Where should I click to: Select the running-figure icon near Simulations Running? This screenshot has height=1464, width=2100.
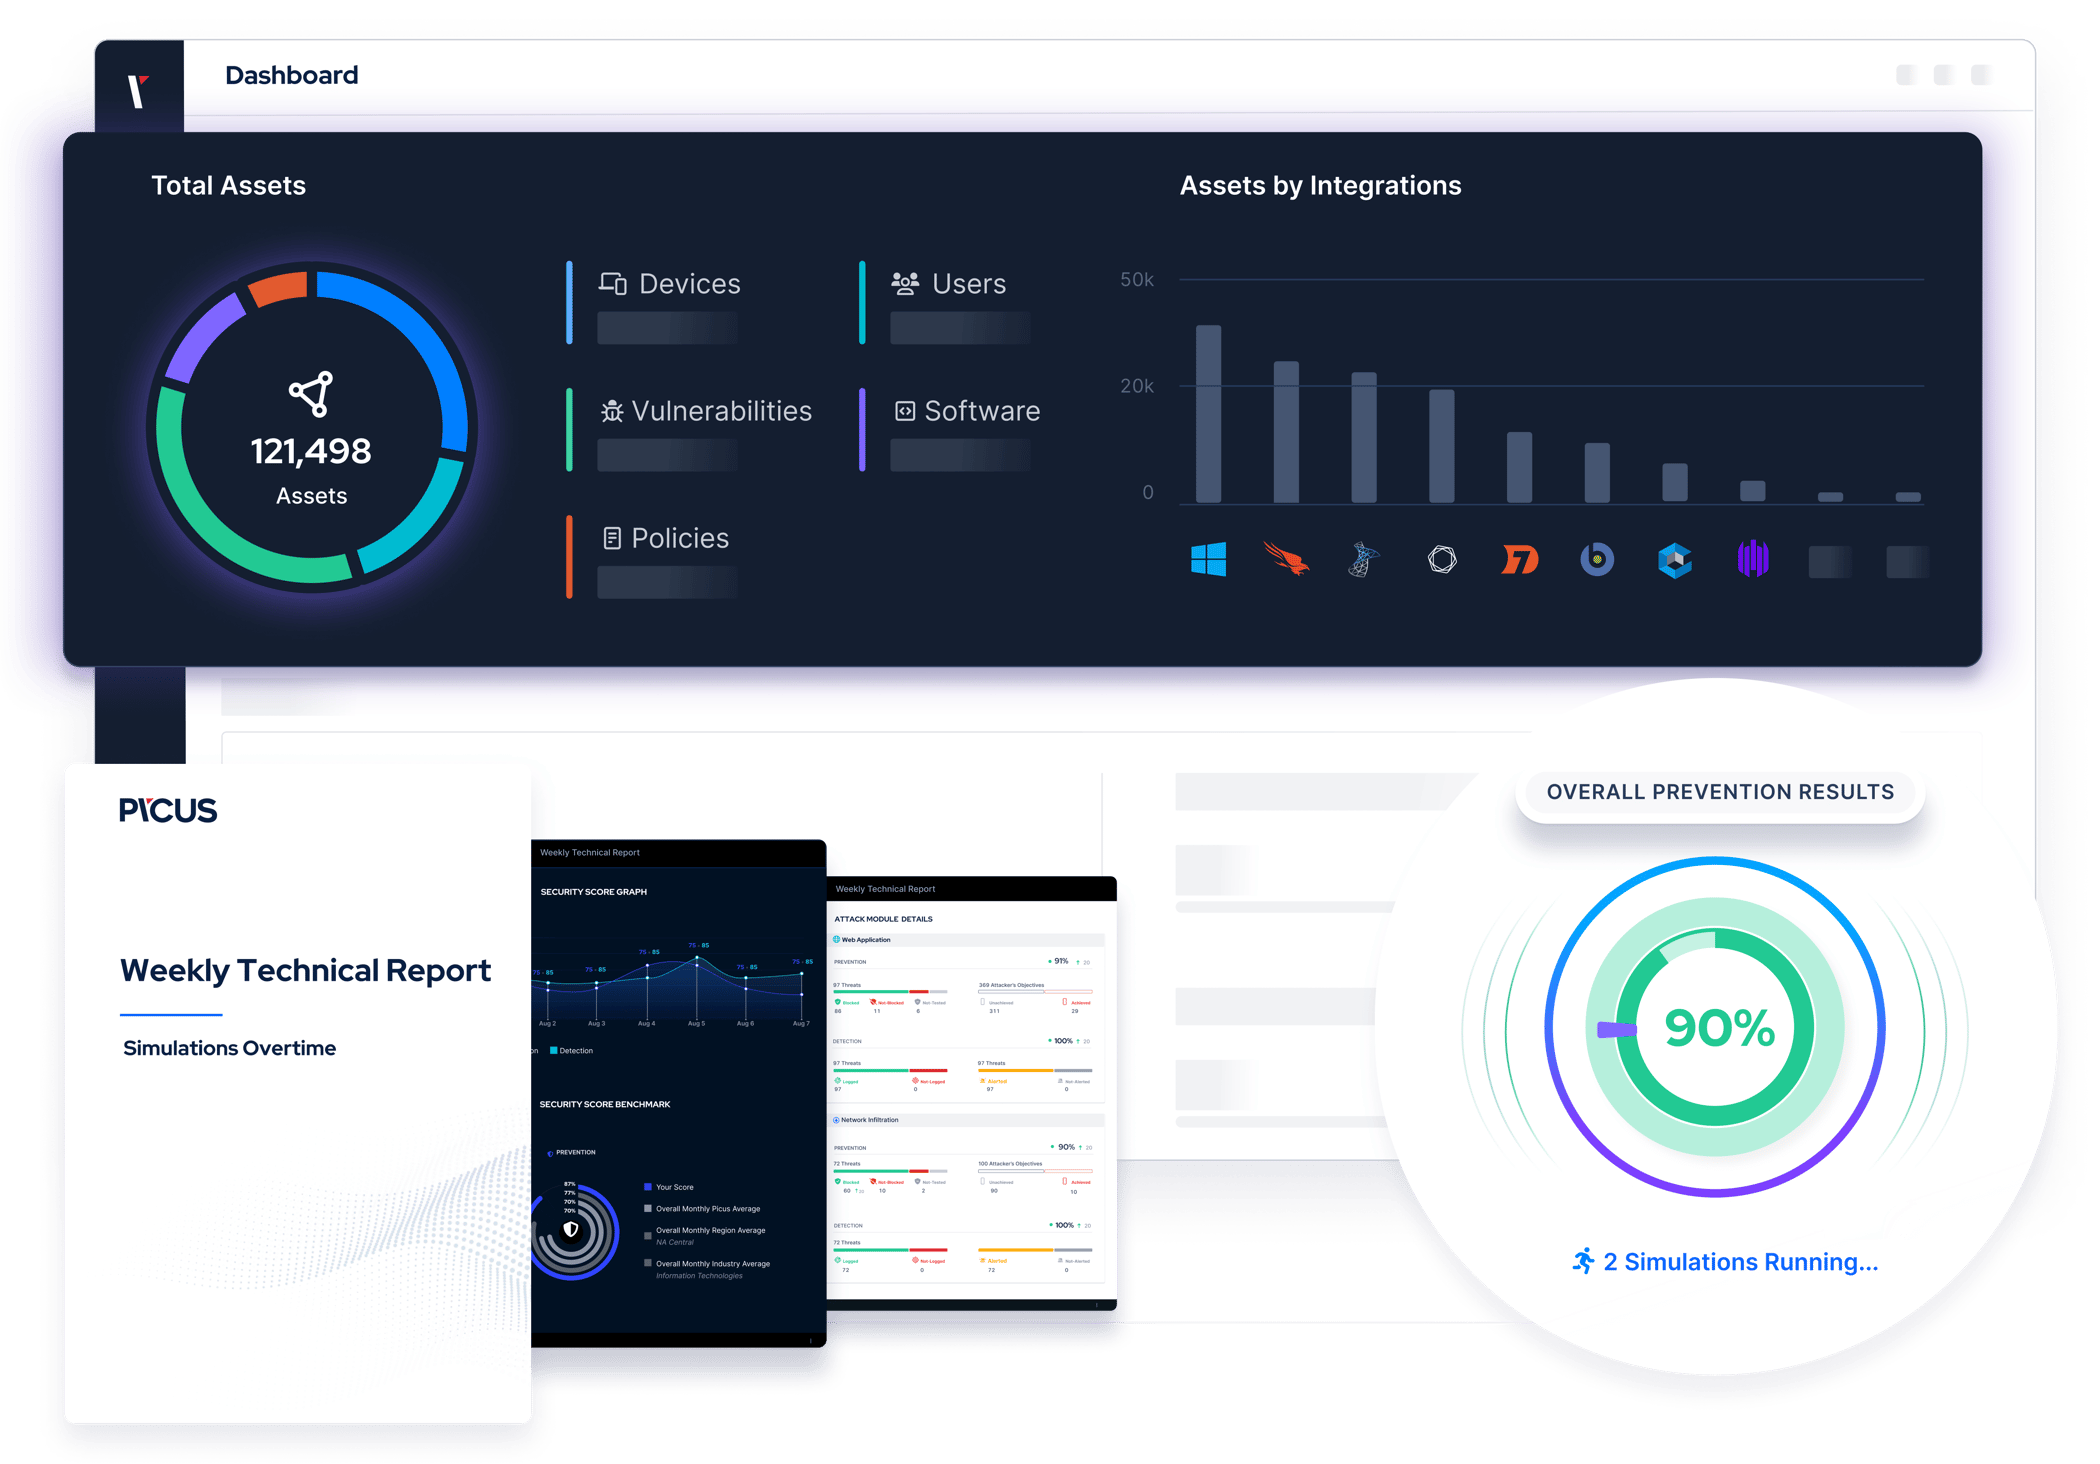coord(1585,1261)
